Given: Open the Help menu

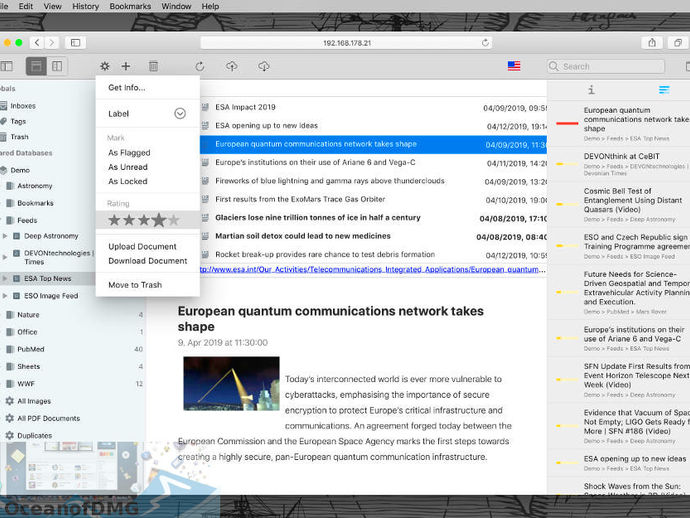Looking at the screenshot, I should click(x=210, y=6).
